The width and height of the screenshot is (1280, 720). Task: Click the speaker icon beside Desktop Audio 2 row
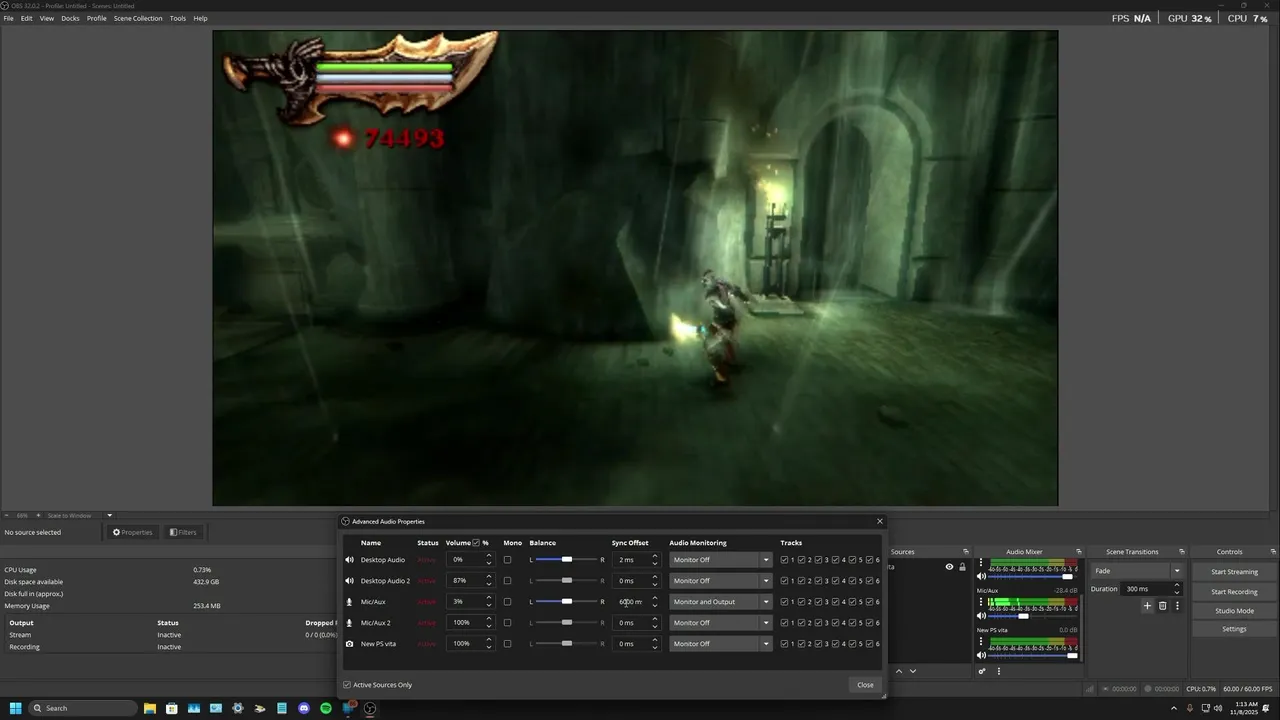[x=349, y=581]
